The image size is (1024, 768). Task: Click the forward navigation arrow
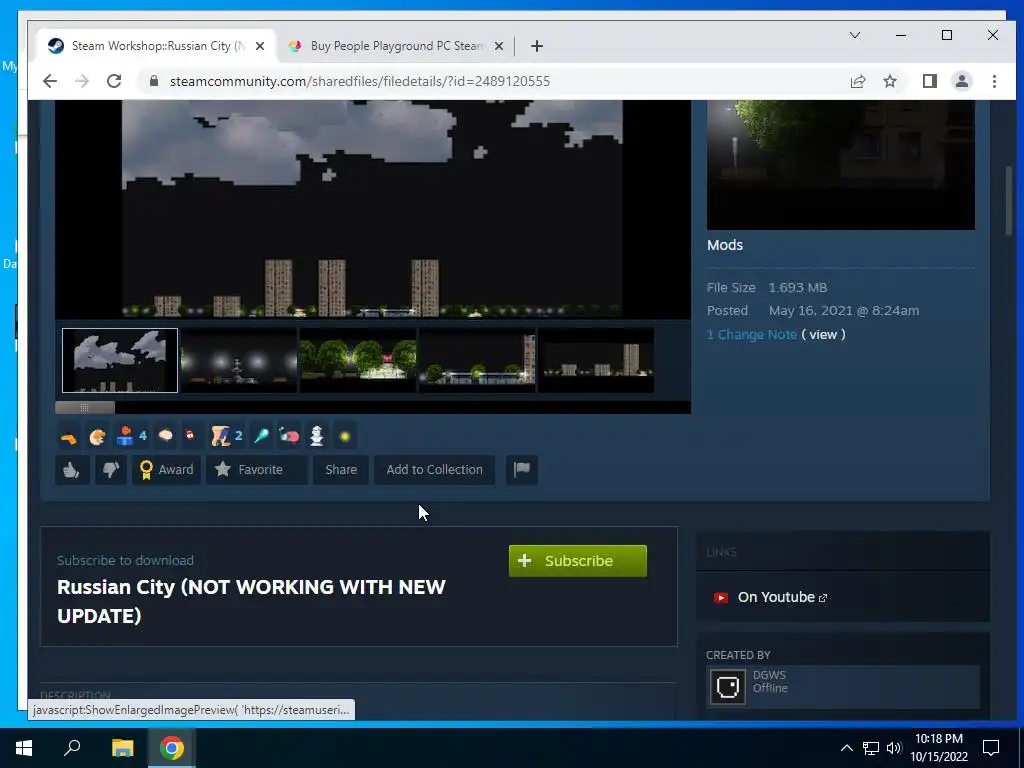[82, 81]
